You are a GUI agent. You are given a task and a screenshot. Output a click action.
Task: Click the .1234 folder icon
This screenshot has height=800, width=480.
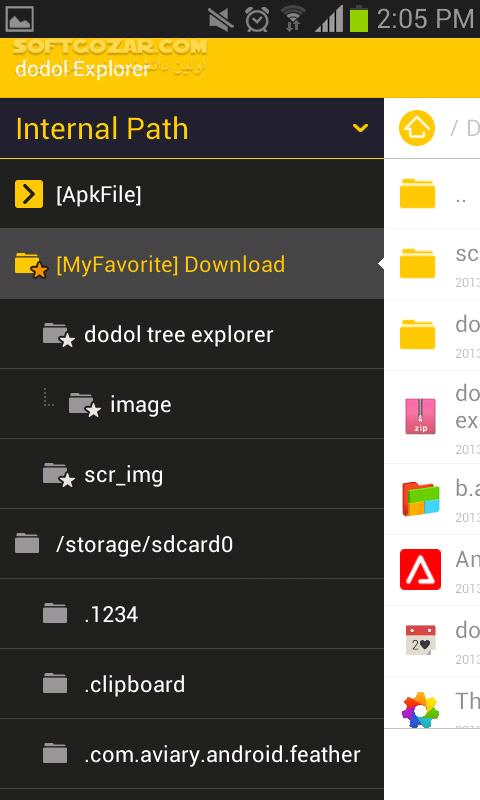coord(55,613)
